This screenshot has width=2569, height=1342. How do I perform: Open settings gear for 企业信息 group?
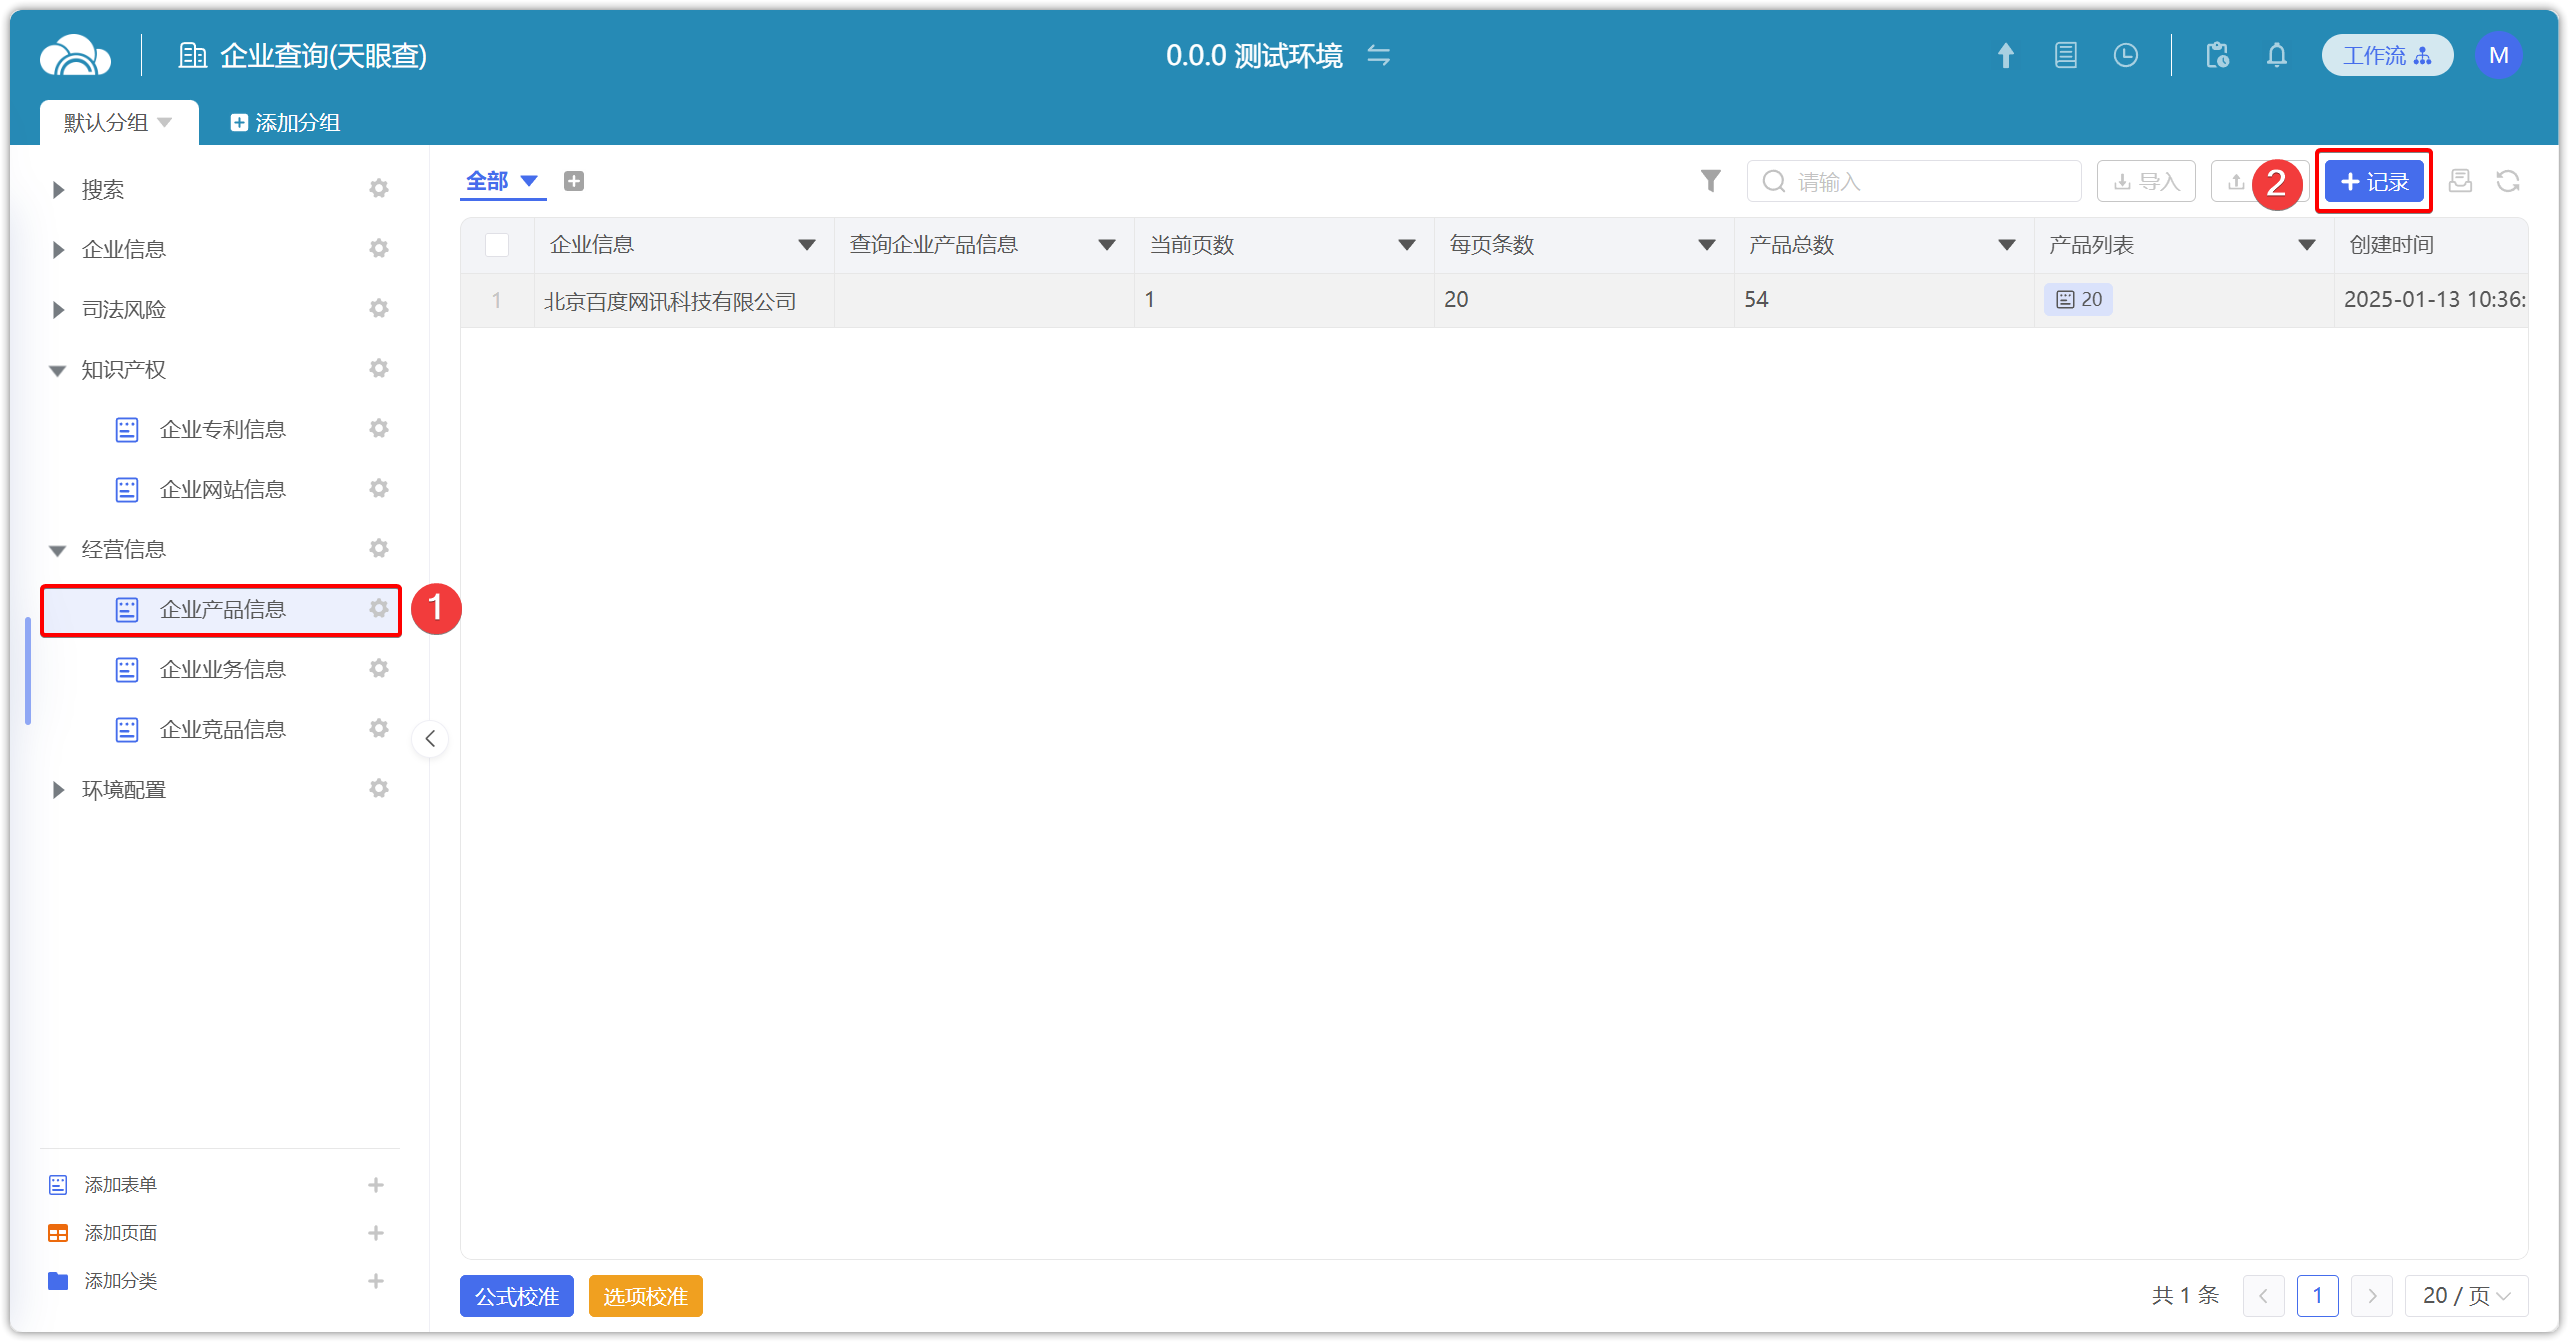point(378,249)
